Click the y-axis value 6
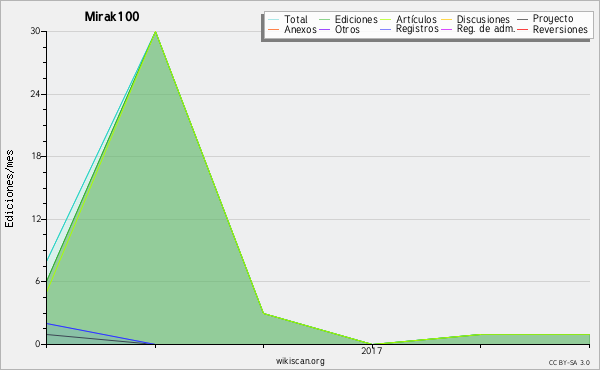This screenshot has width=600, height=370. (x=38, y=281)
